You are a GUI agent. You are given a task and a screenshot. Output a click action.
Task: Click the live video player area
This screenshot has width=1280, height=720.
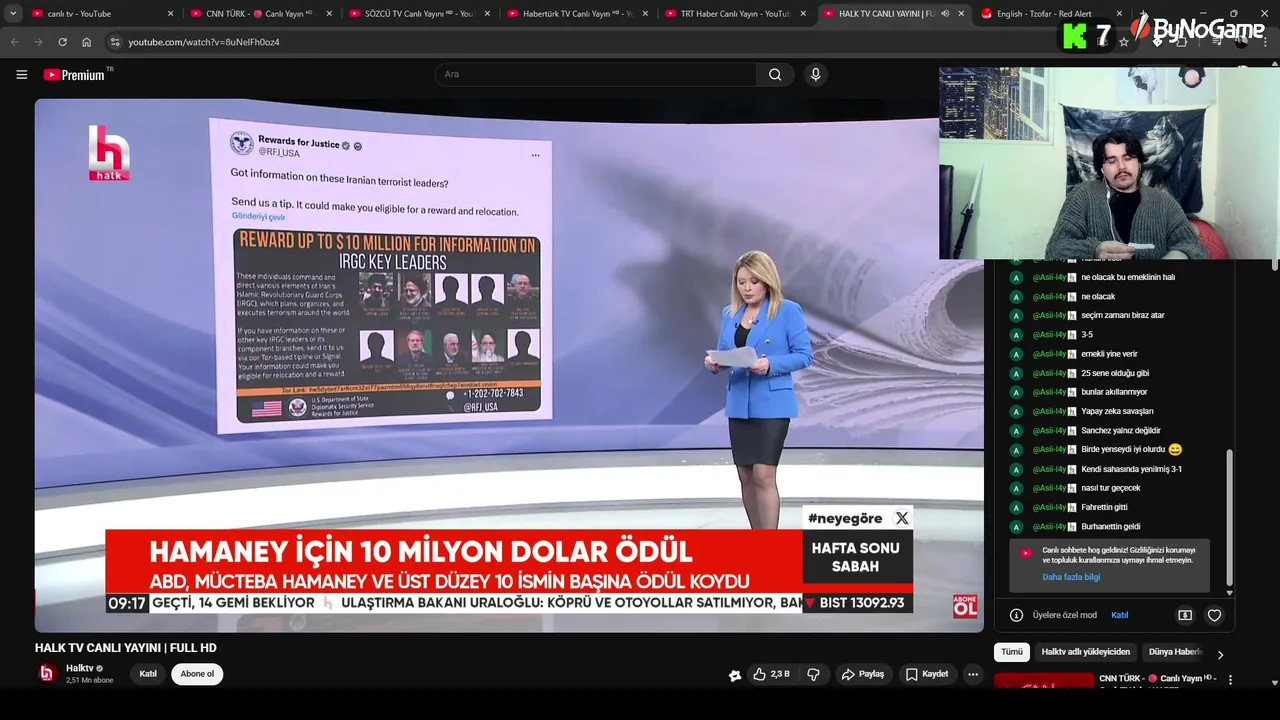click(509, 365)
